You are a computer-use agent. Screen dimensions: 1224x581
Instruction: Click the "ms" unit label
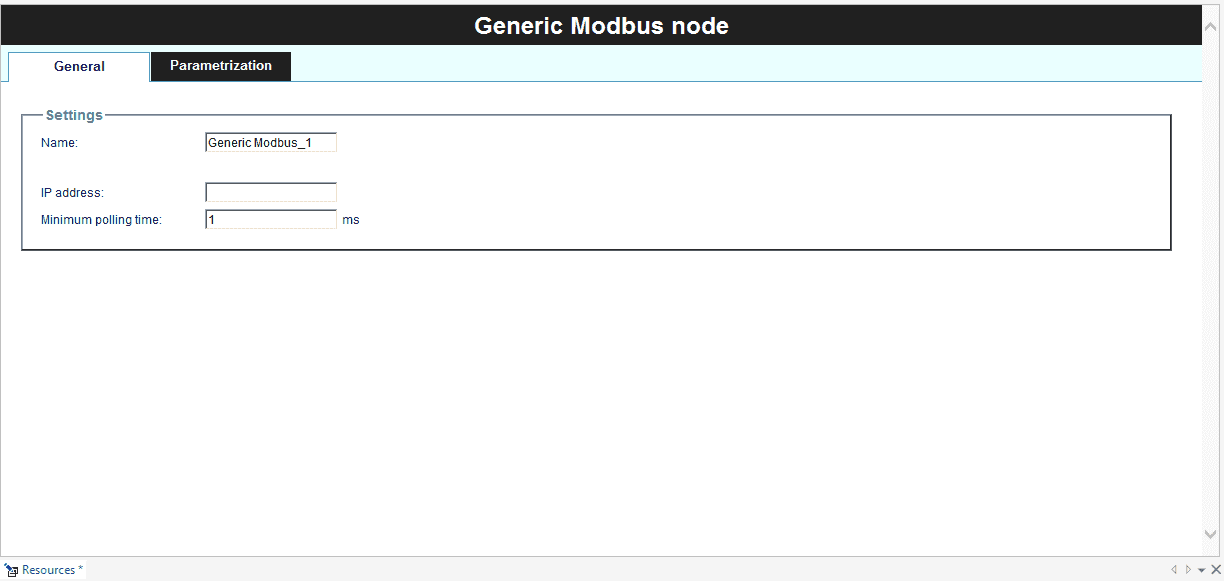click(350, 220)
